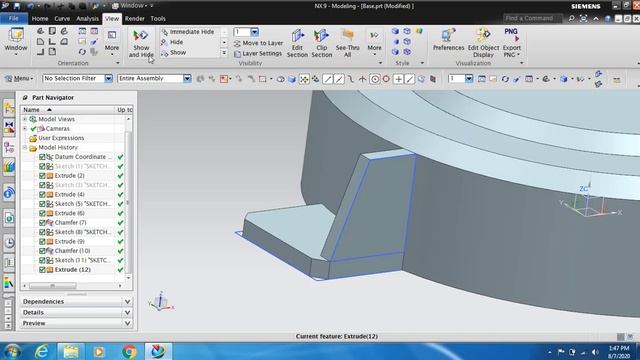Open Edit Section tool
This screenshot has width=640, height=360.
(297, 43)
